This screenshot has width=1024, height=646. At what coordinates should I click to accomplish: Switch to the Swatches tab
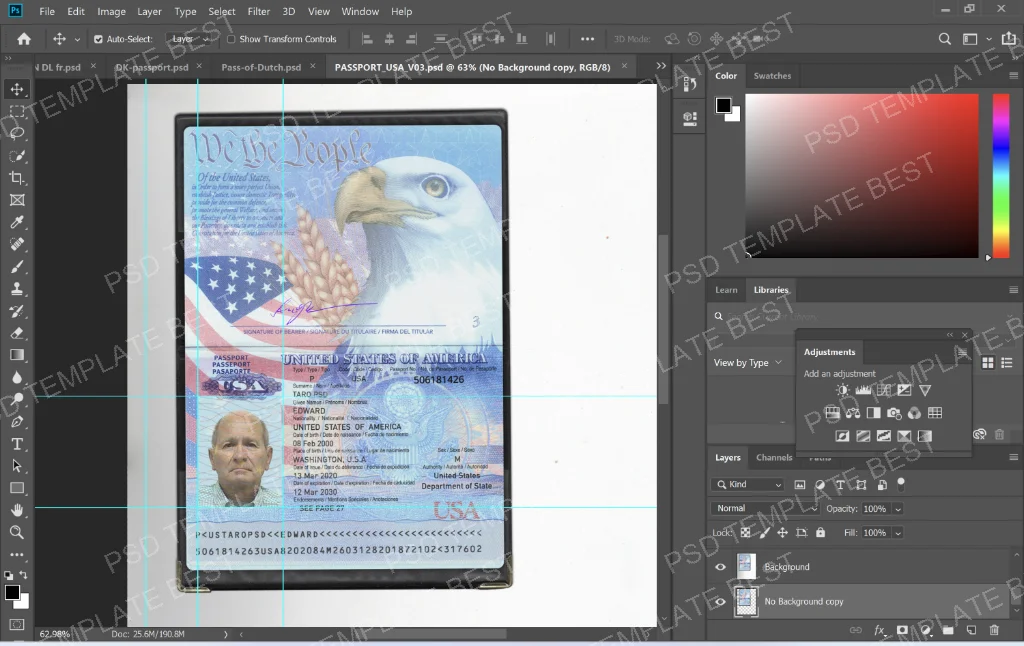click(x=772, y=76)
